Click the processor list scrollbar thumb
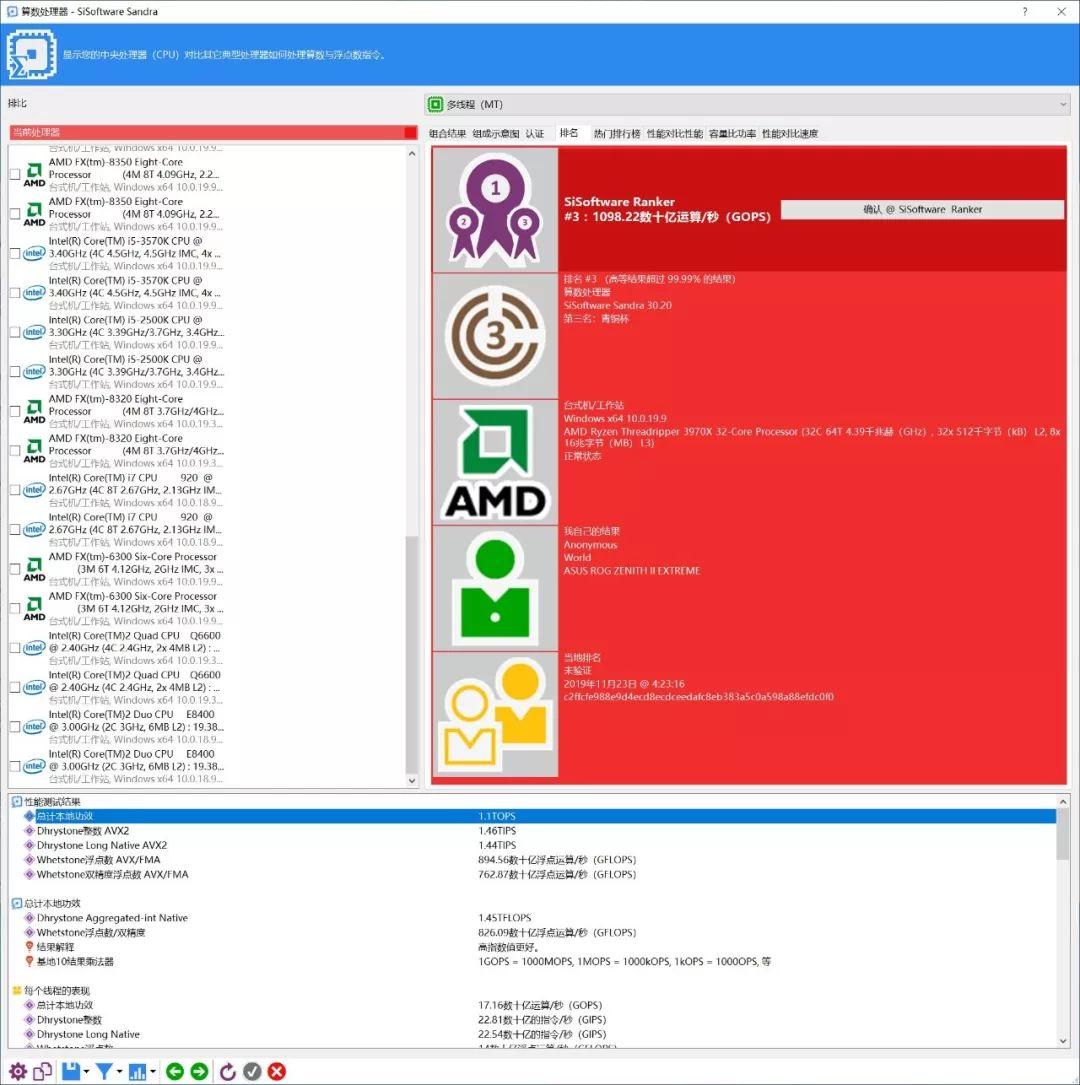Image resolution: width=1080 pixels, height=1085 pixels. [x=412, y=654]
